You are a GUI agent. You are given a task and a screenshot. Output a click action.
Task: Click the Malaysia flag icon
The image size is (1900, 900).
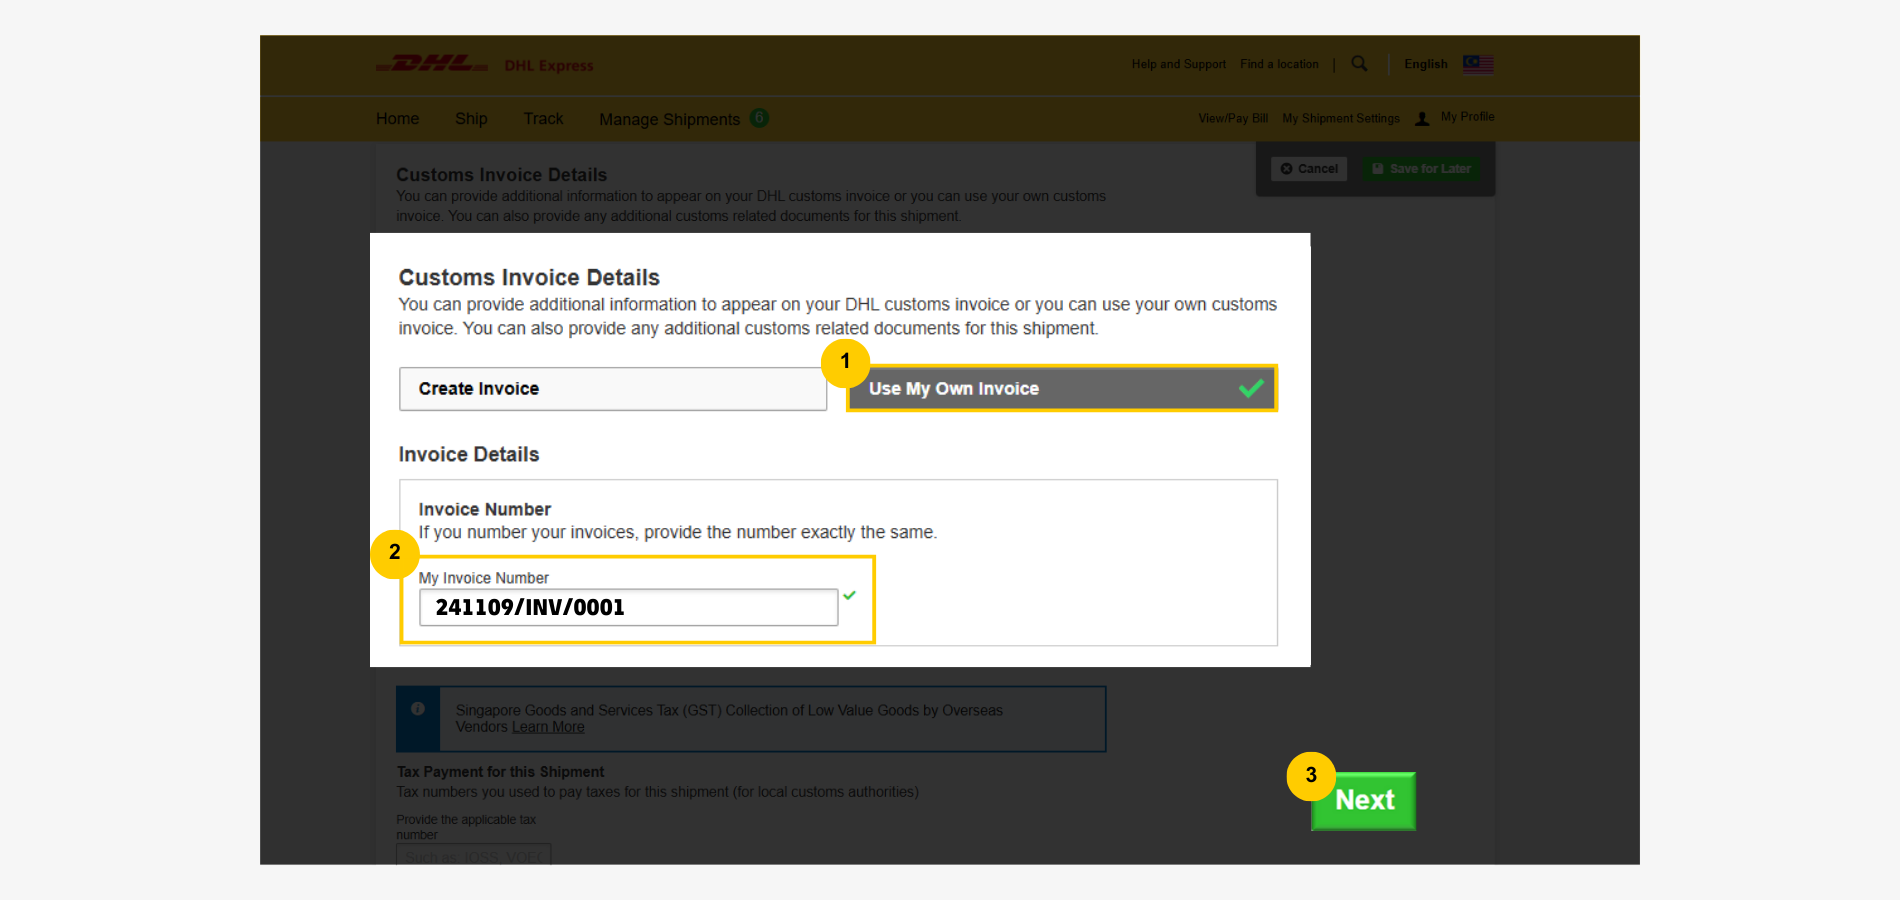coord(1478,64)
